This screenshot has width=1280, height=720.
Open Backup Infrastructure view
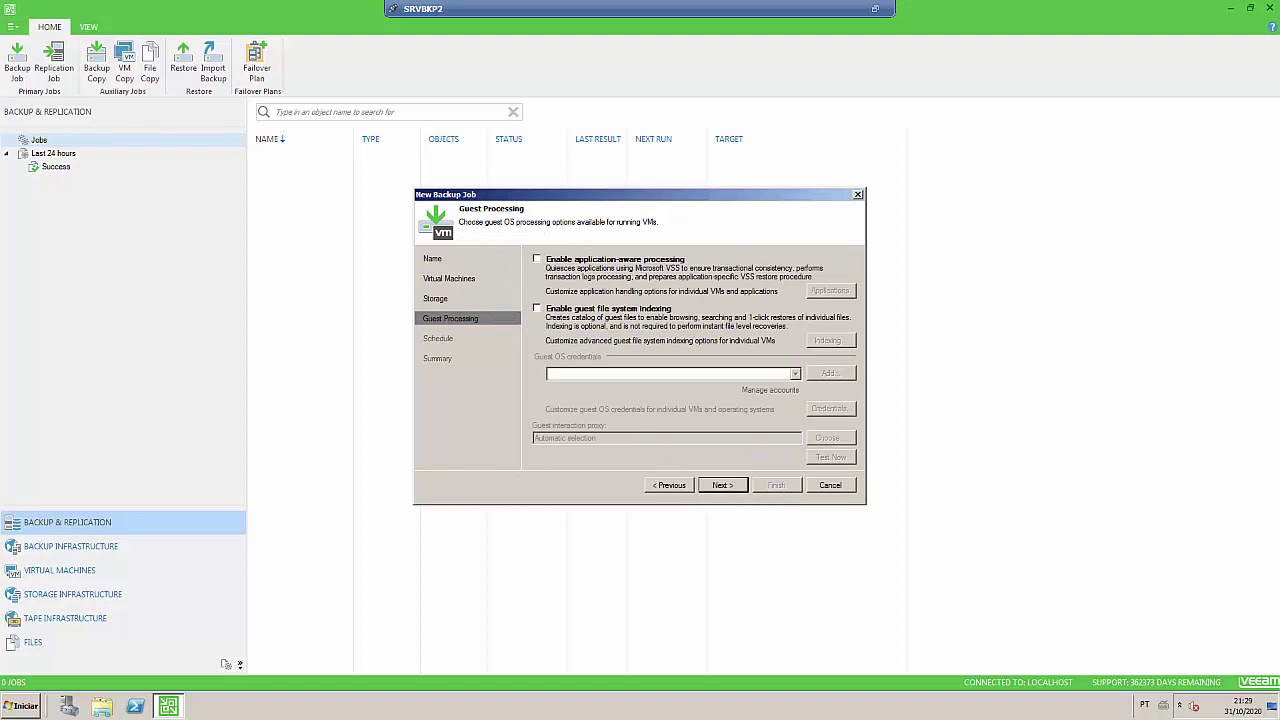[71, 546]
